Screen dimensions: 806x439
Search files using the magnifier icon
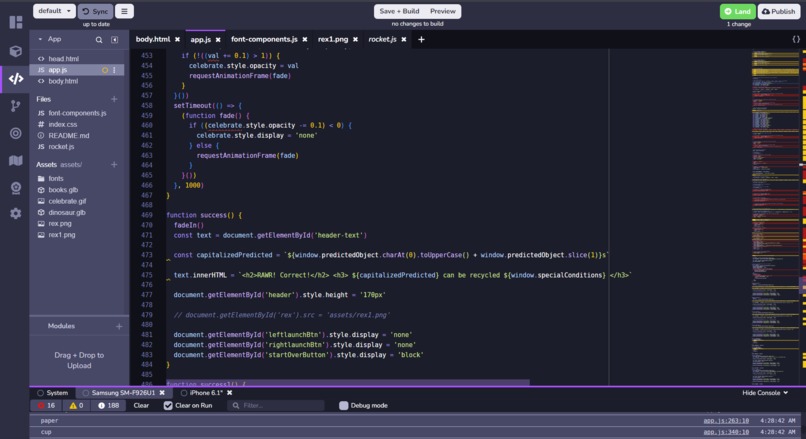(99, 40)
